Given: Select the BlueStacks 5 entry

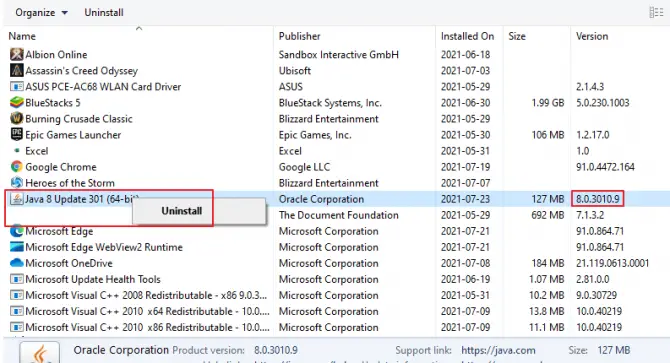Looking at the screenshot, I should click(x=53, y=103).
